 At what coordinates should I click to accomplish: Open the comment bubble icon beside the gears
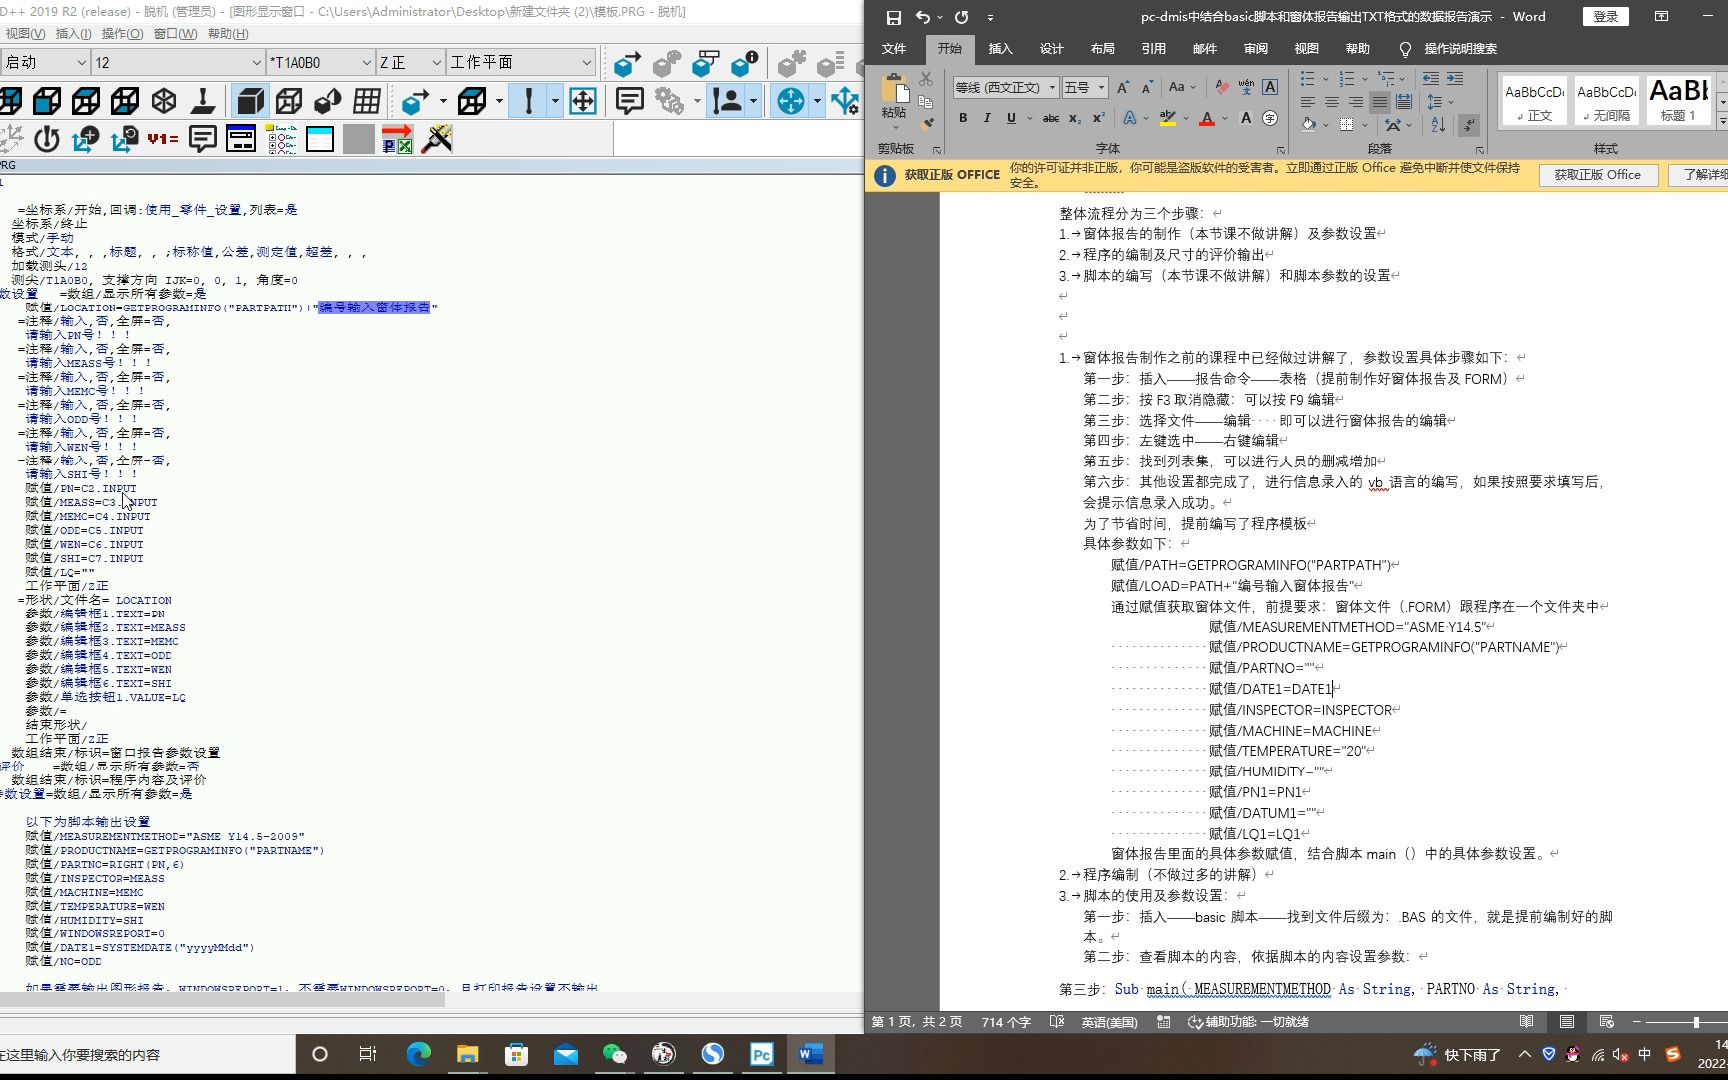coord(629,101)
